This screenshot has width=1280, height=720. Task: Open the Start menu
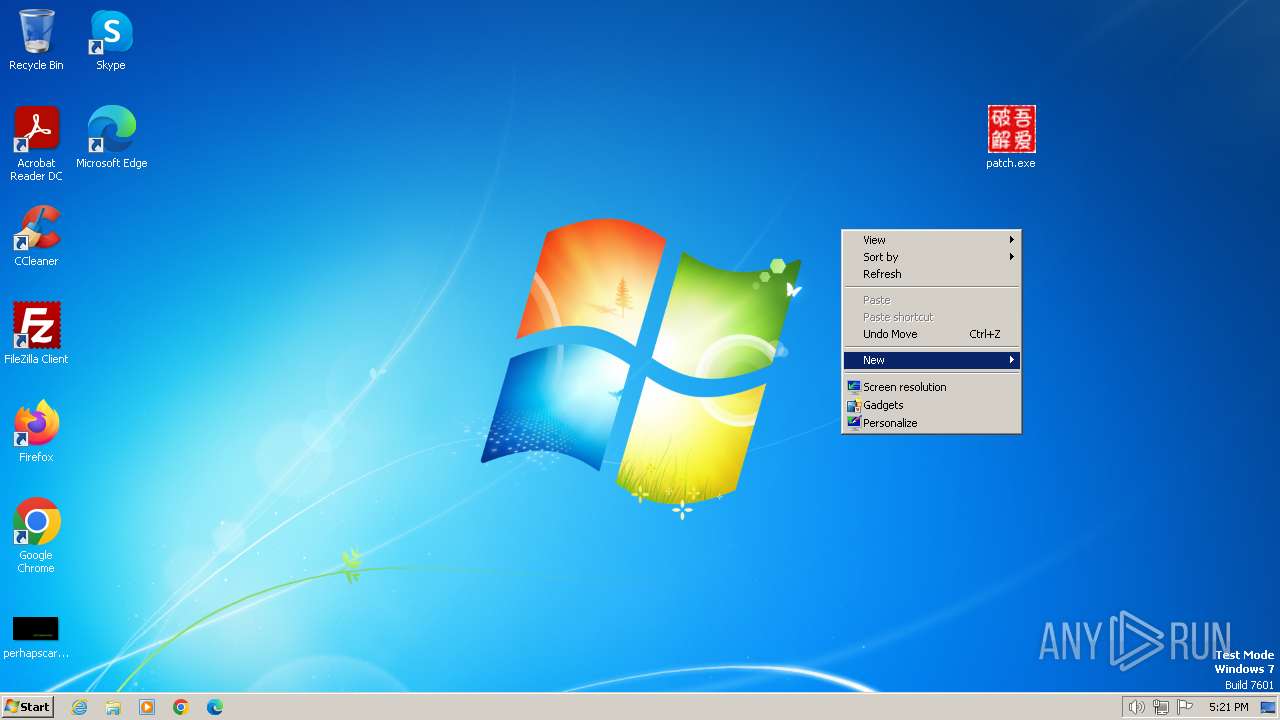pos(27,707)
